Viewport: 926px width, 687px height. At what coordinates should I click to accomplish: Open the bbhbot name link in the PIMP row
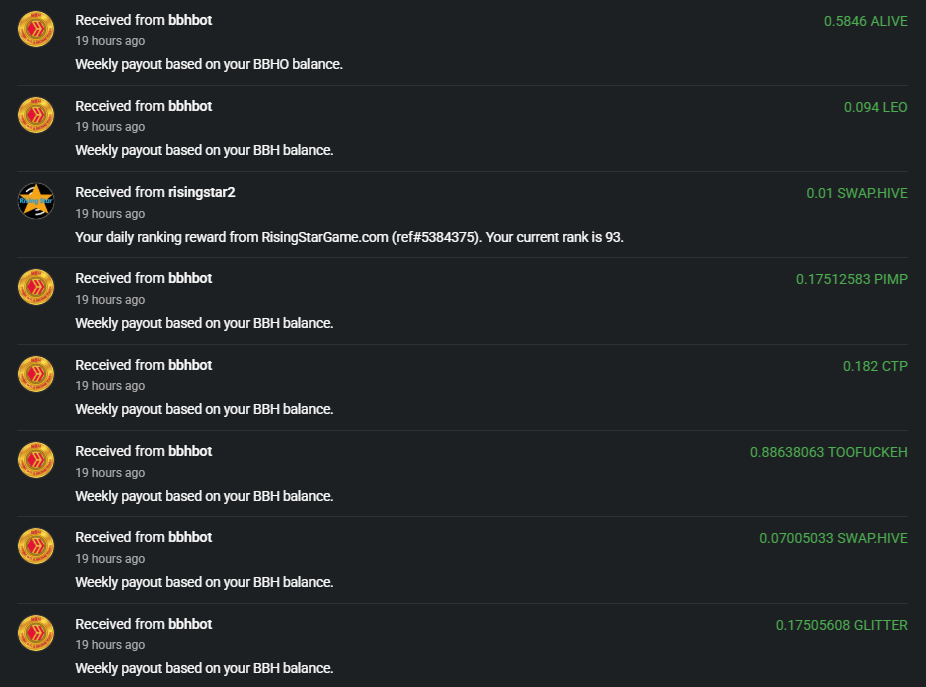pos(190,278)
